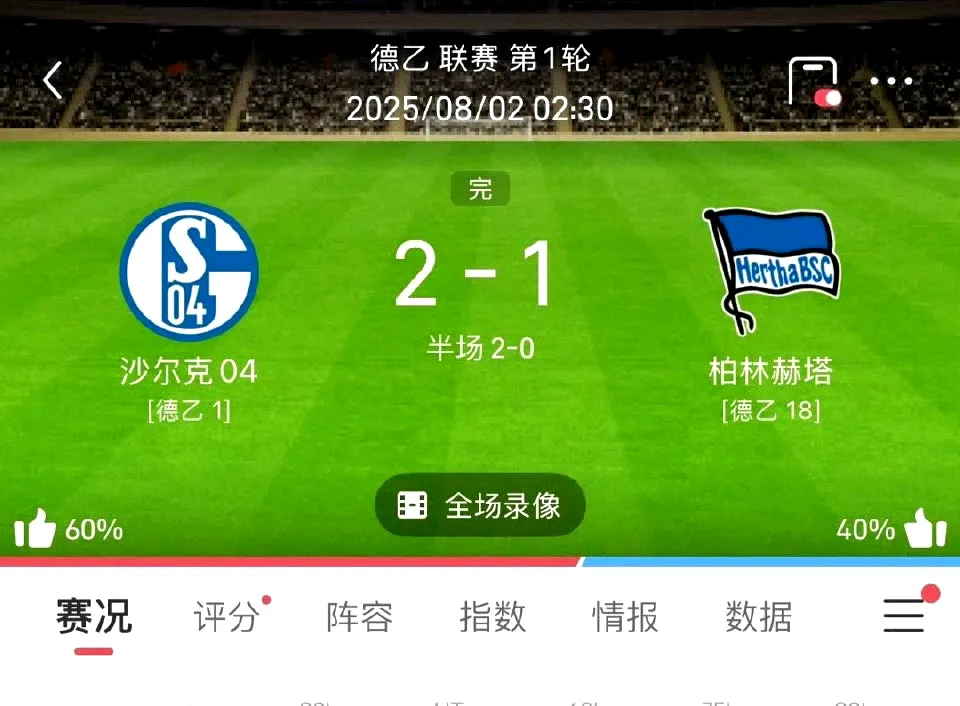960x706 pixels.
Task: Tap the Hertha BSC flag logo
Action: tap(771, 271)
